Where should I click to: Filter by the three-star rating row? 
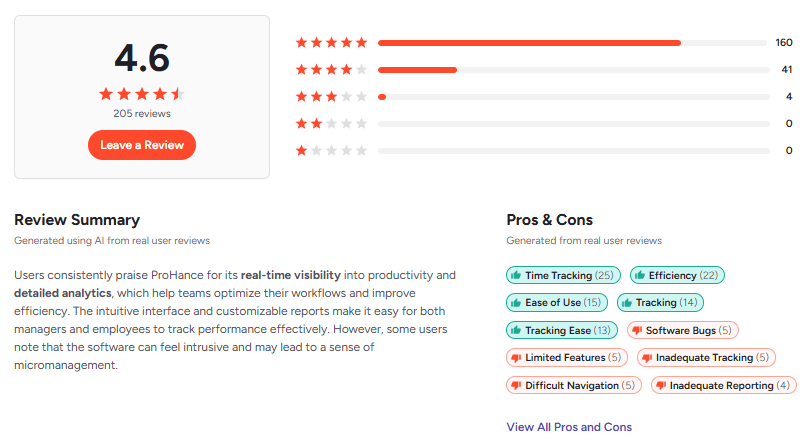[x=571, y=97]
